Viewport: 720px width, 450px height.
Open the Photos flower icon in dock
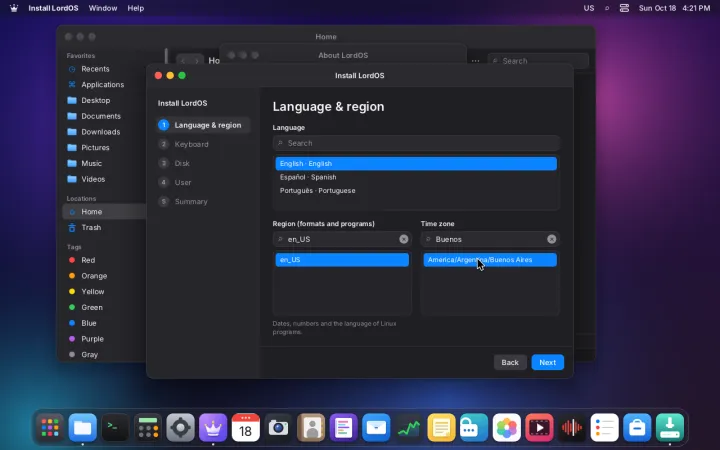pos(506,428)
